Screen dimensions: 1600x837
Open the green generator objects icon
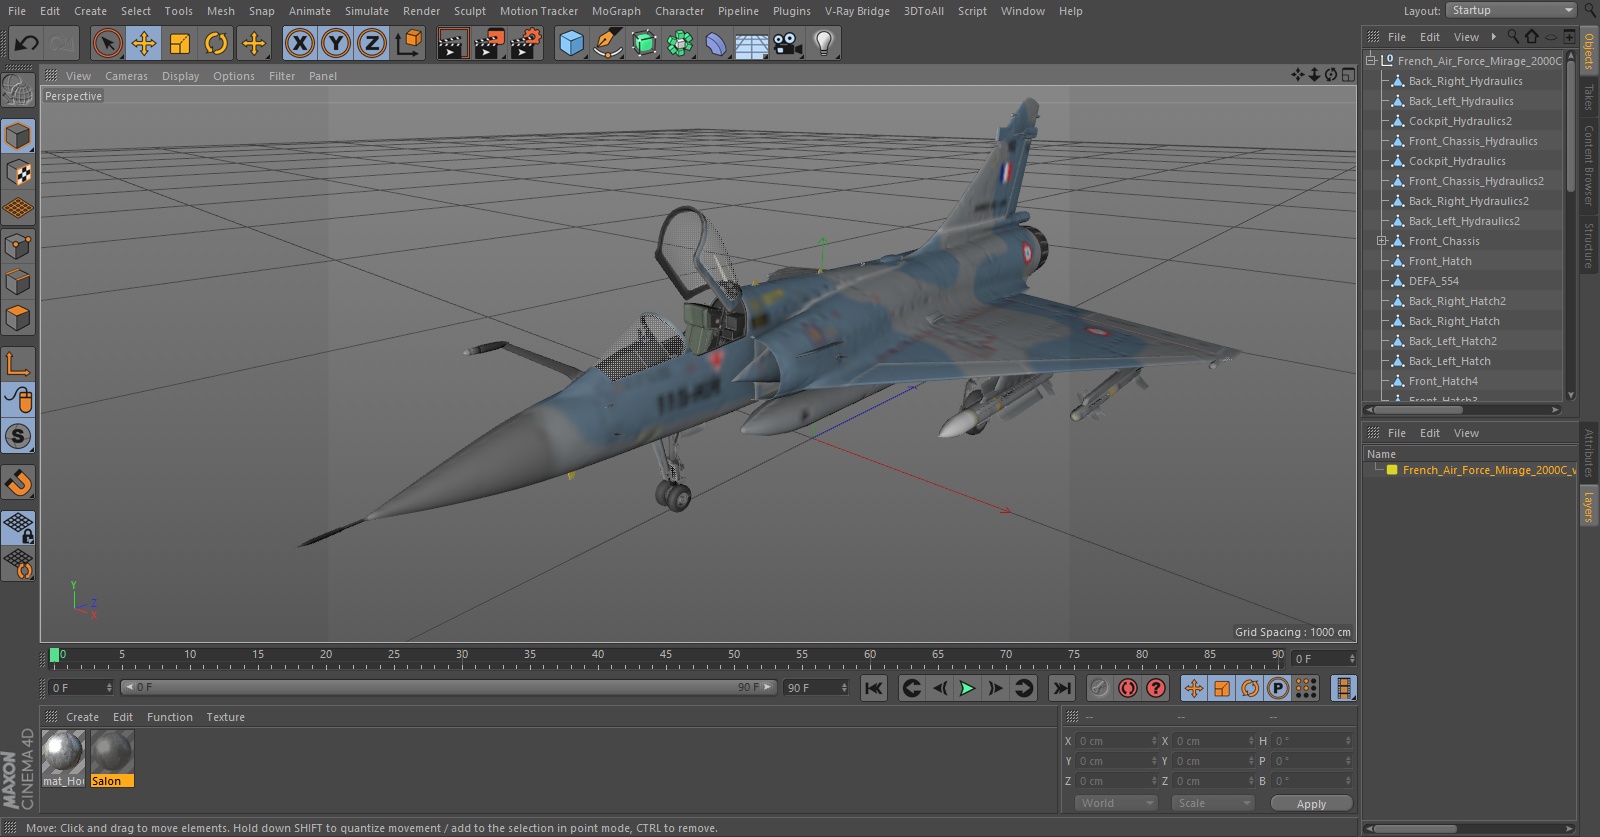pos(644,43)
